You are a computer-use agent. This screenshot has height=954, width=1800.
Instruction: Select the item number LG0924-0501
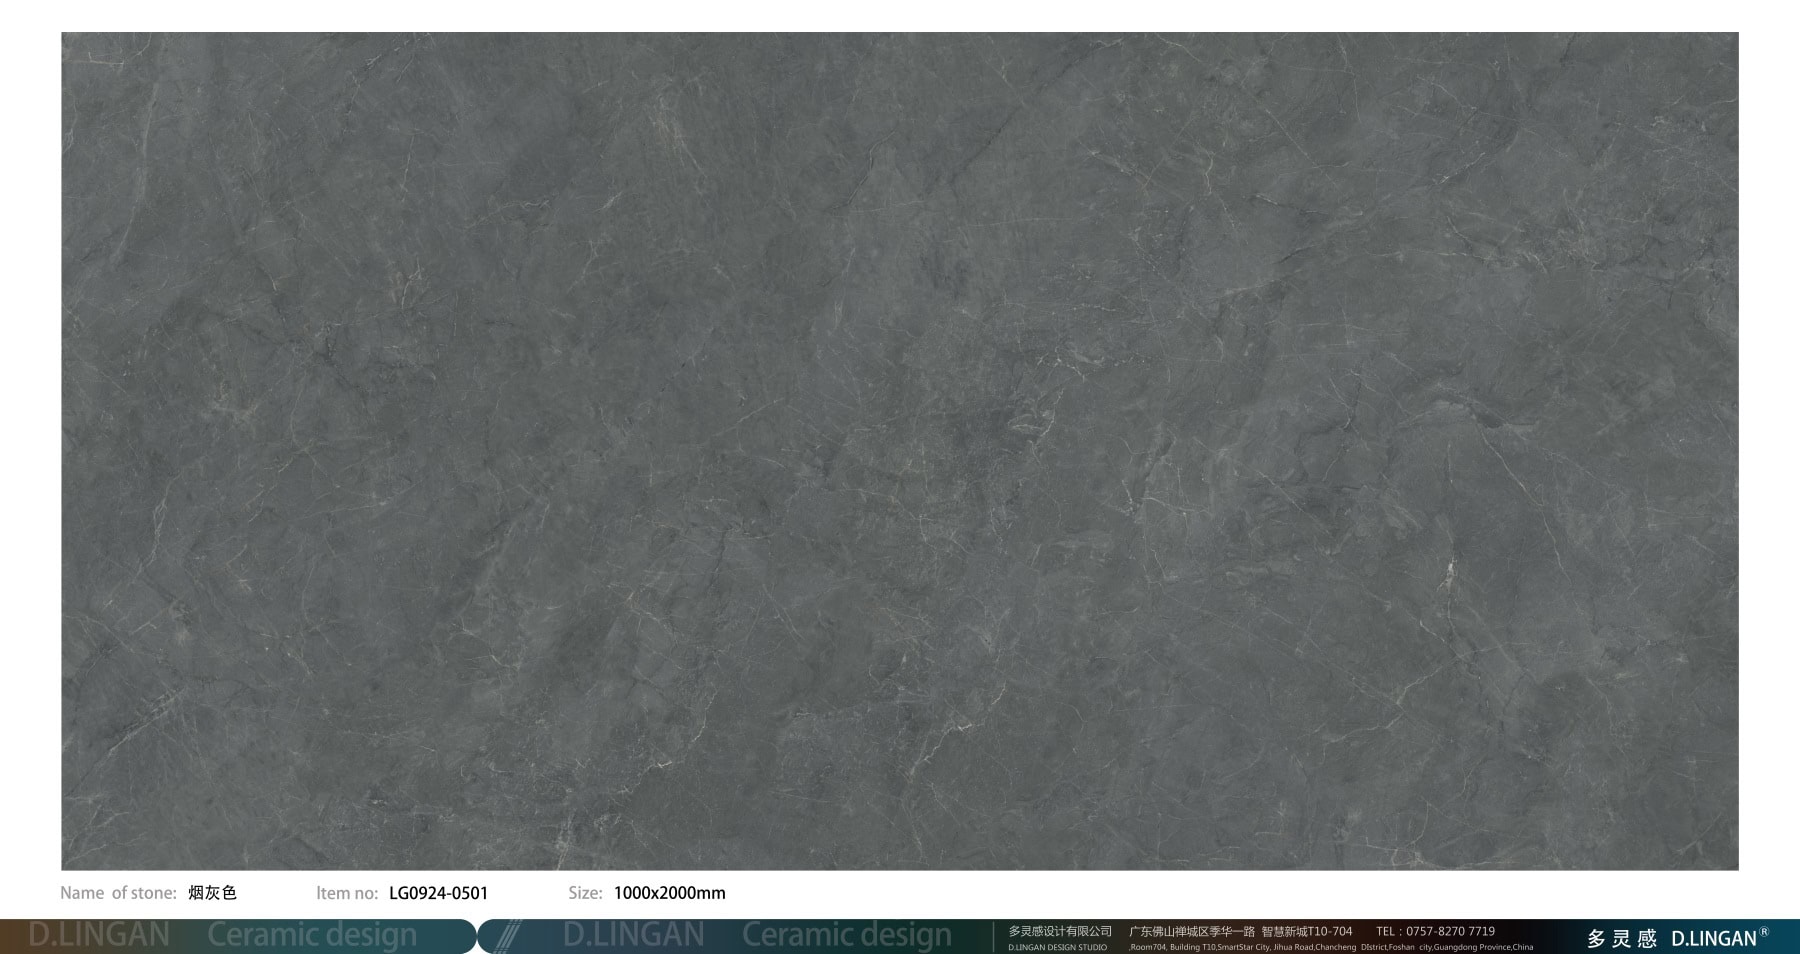pos(438,893)
